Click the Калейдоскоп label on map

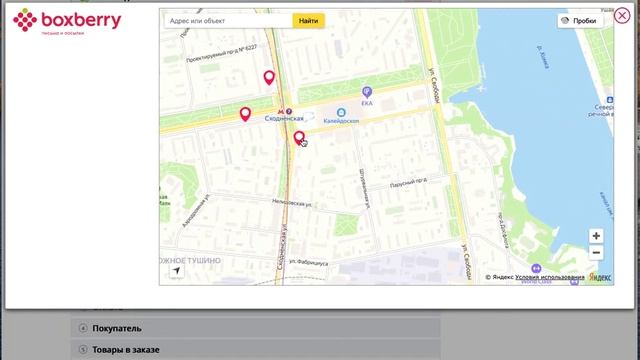341,121
